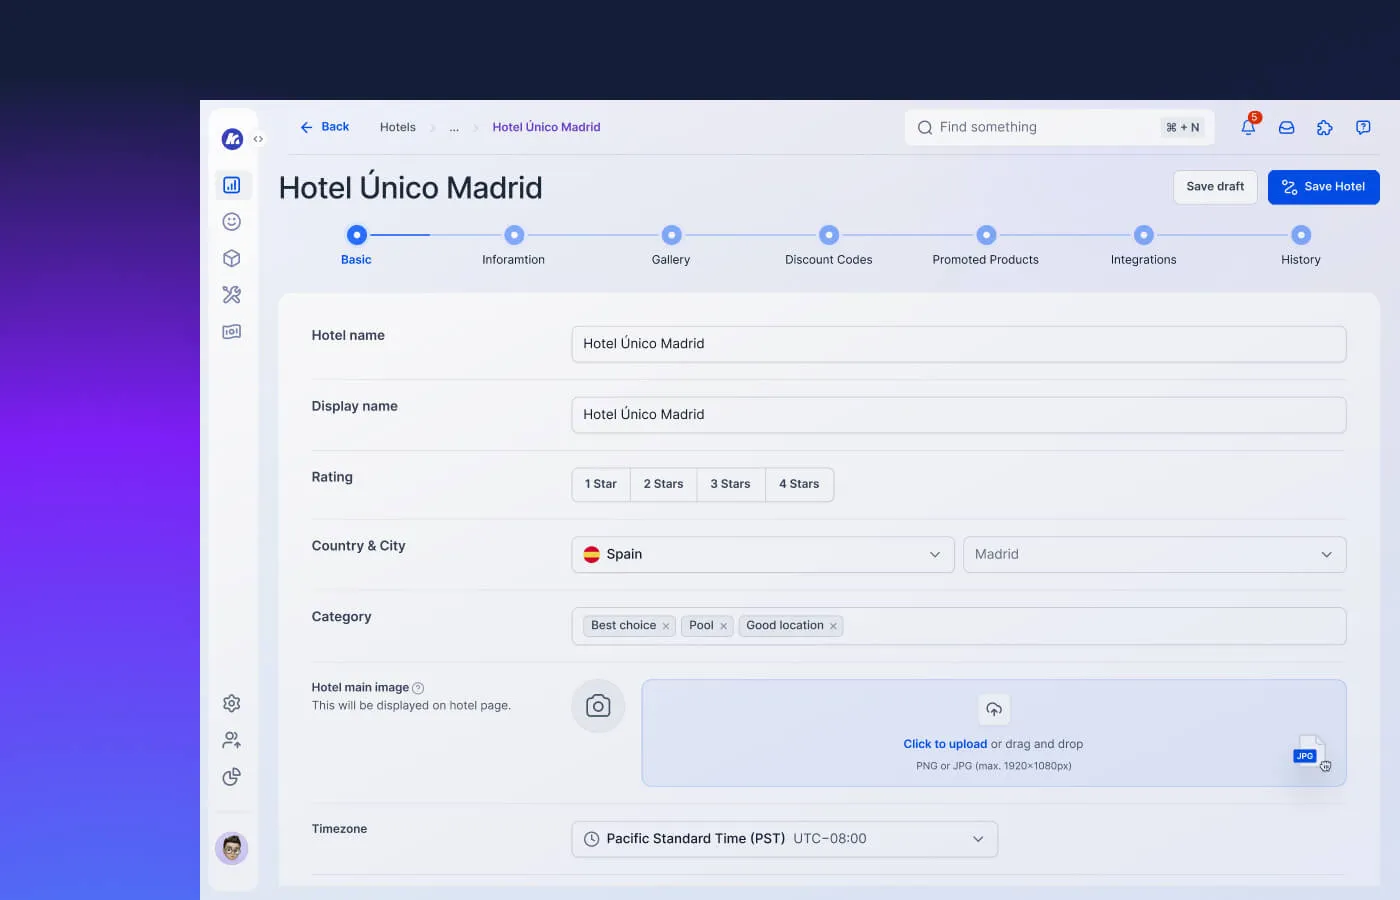The image size is (1400, 900).
Task: Click the Click to upload link
Action: point(945,744)
